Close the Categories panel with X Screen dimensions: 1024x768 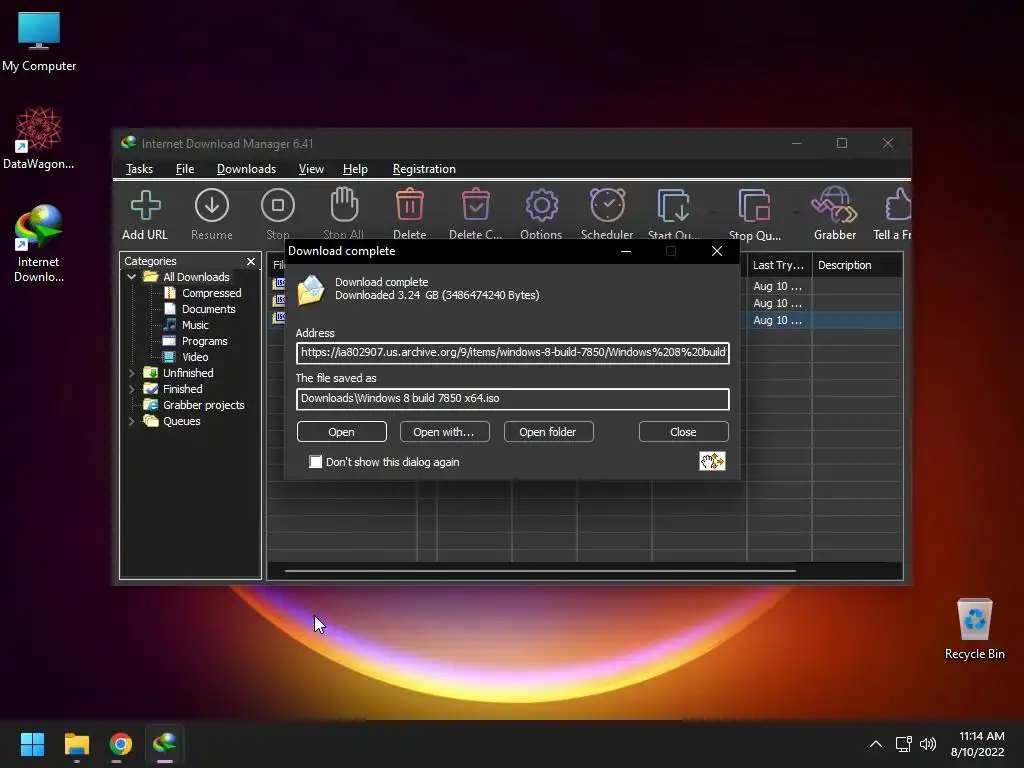click(x=251, y=261)
